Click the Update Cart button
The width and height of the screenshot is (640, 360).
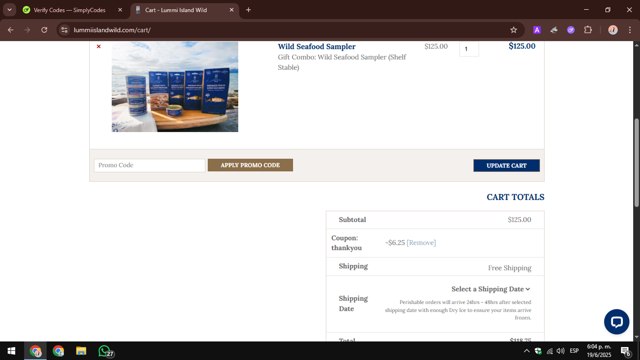point(506,165)
